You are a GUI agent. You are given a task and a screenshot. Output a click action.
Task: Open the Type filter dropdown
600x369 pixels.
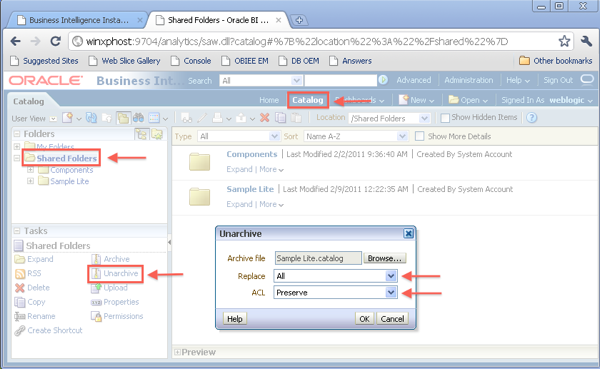[274, 136]
